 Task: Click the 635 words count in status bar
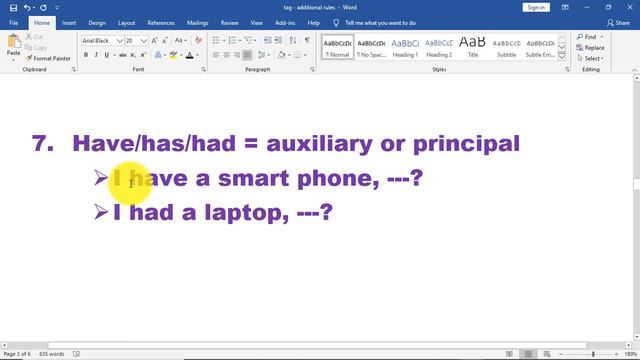(x=51, y=354)
